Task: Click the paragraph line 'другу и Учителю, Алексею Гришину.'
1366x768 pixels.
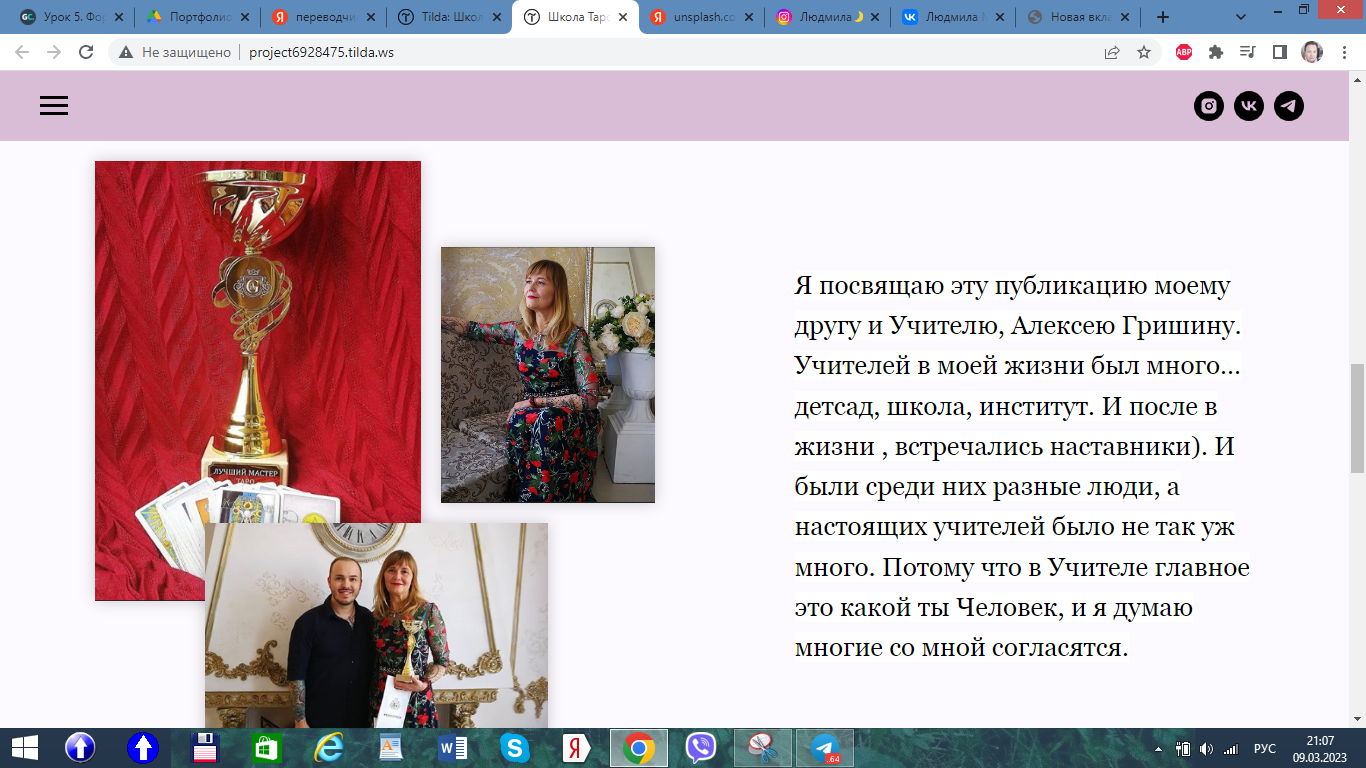Action: click(1017, 326)
